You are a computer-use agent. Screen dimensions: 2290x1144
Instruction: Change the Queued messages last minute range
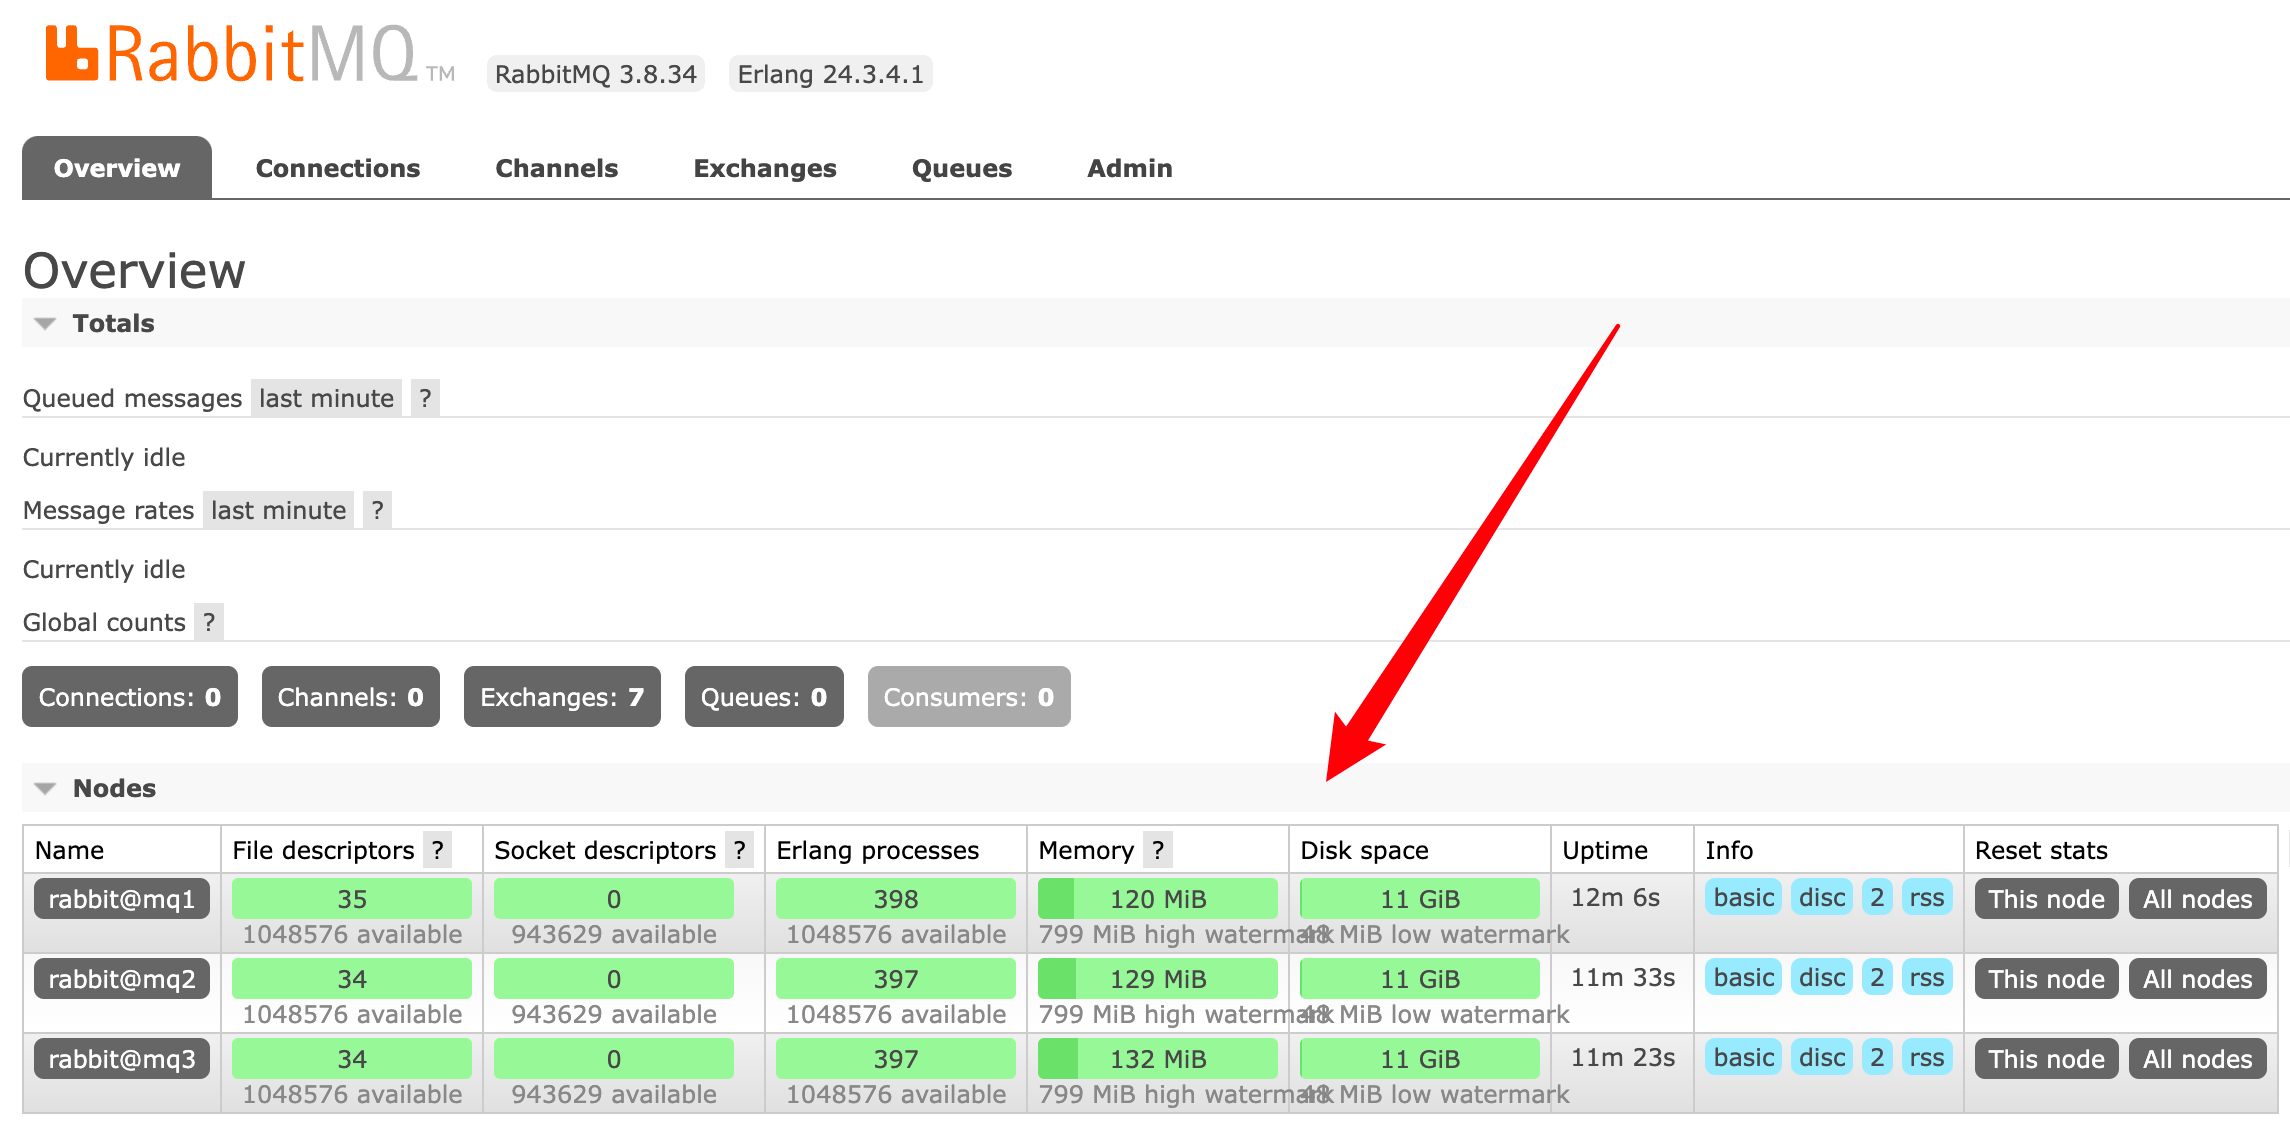tap(326, 398)
